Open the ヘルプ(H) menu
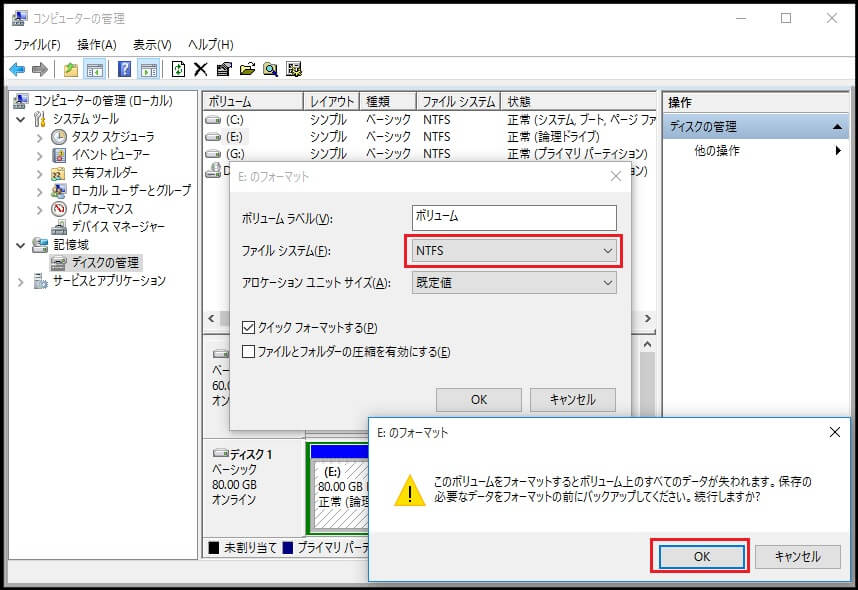 point(211,44)
